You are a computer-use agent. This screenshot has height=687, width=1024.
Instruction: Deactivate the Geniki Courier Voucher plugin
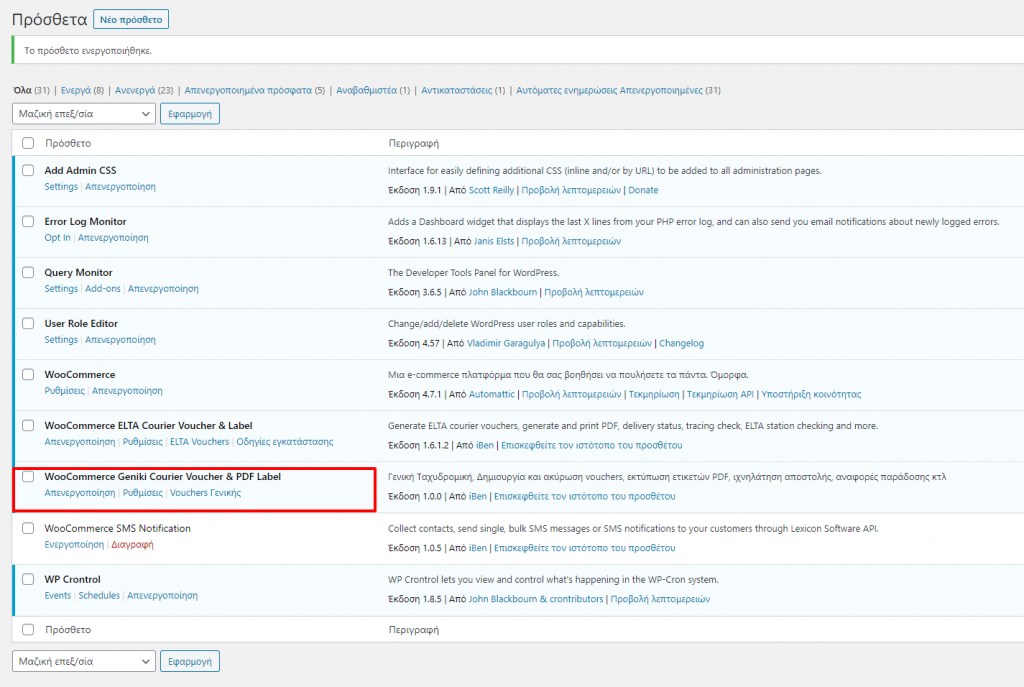click(80, 492)
